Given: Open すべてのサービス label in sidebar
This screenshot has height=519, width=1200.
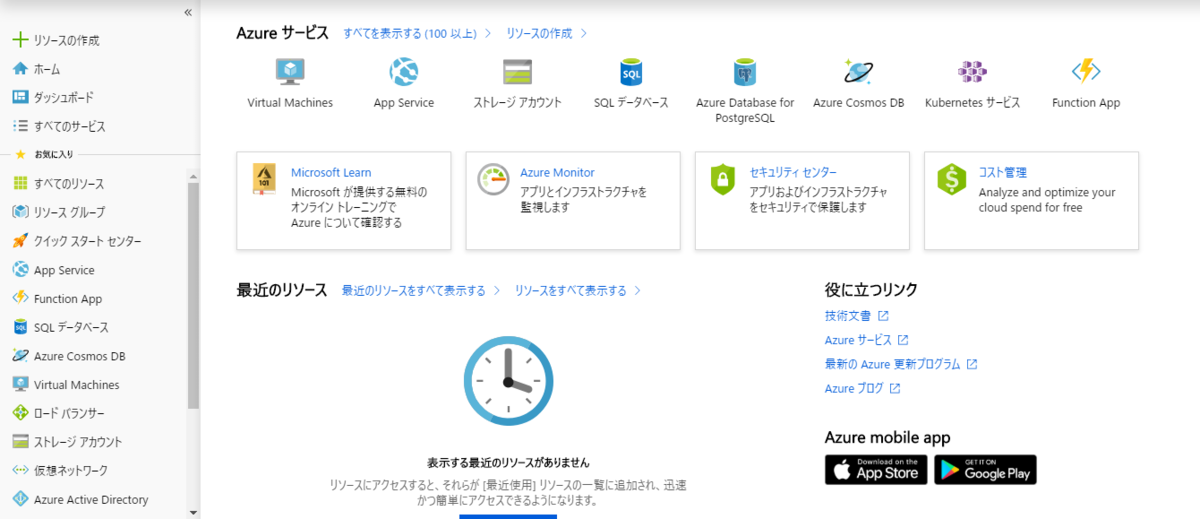Looking at the screenshot, I should (x=70, y=126).
